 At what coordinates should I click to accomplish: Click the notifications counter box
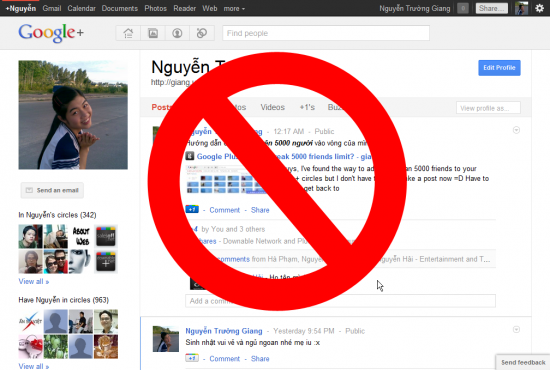tap(463, 8)
